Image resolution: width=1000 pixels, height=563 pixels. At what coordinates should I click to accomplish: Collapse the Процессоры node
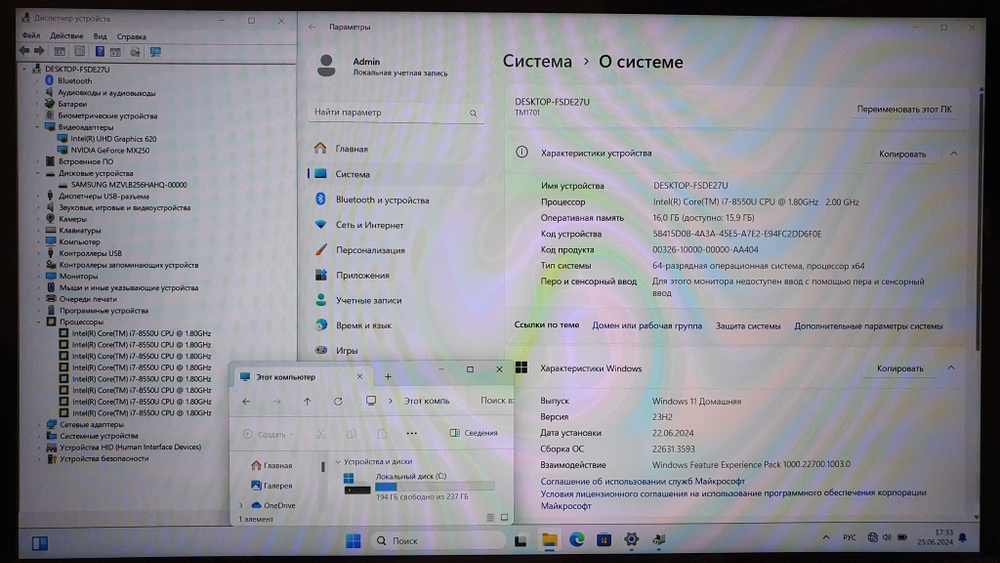coord(39,322)
